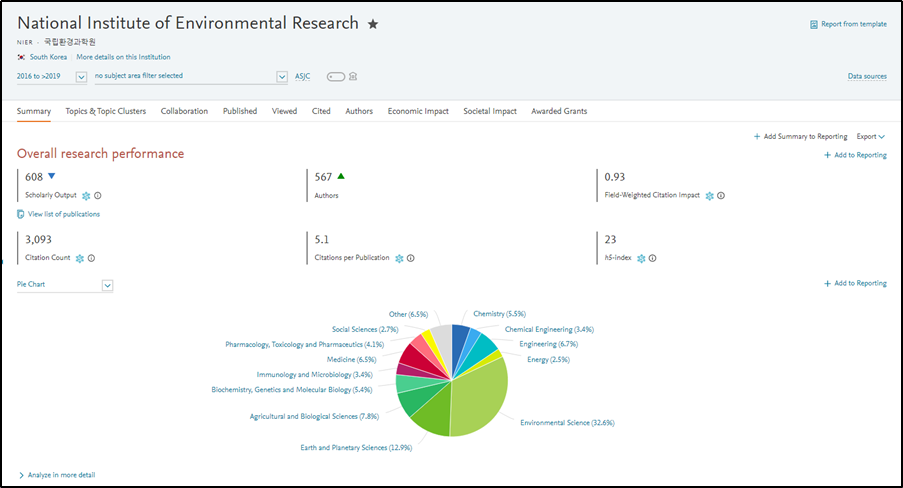Select Biochemistry, Genetics and Molecular Biology label
Screen dimensions: 903x488
coord(292,390)
